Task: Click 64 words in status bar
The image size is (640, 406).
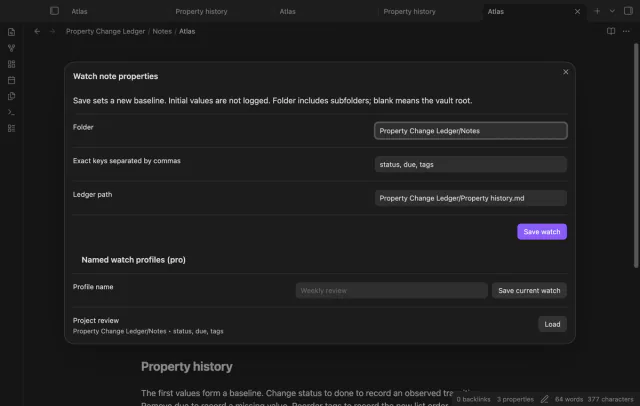Action: coord(569,399)
